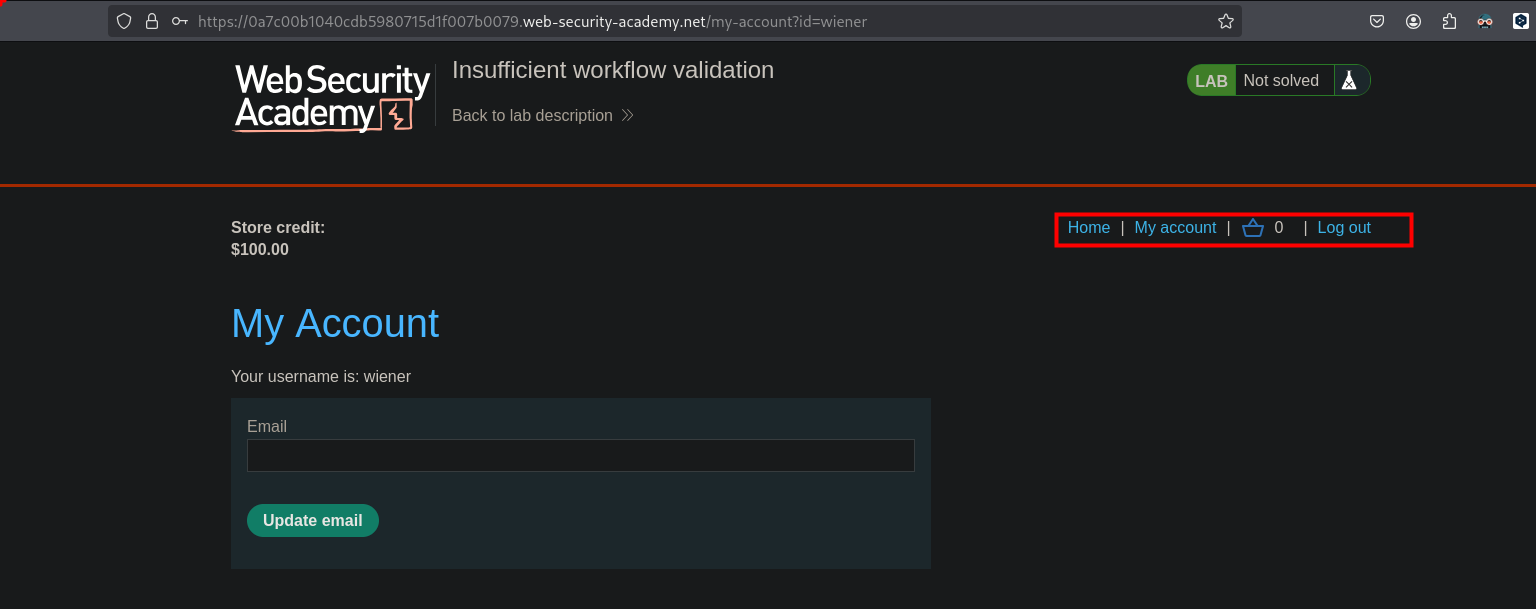Click the double chevron beside lab description
Viewport: 1536px width, 609px height.
[x=628, y=116]
